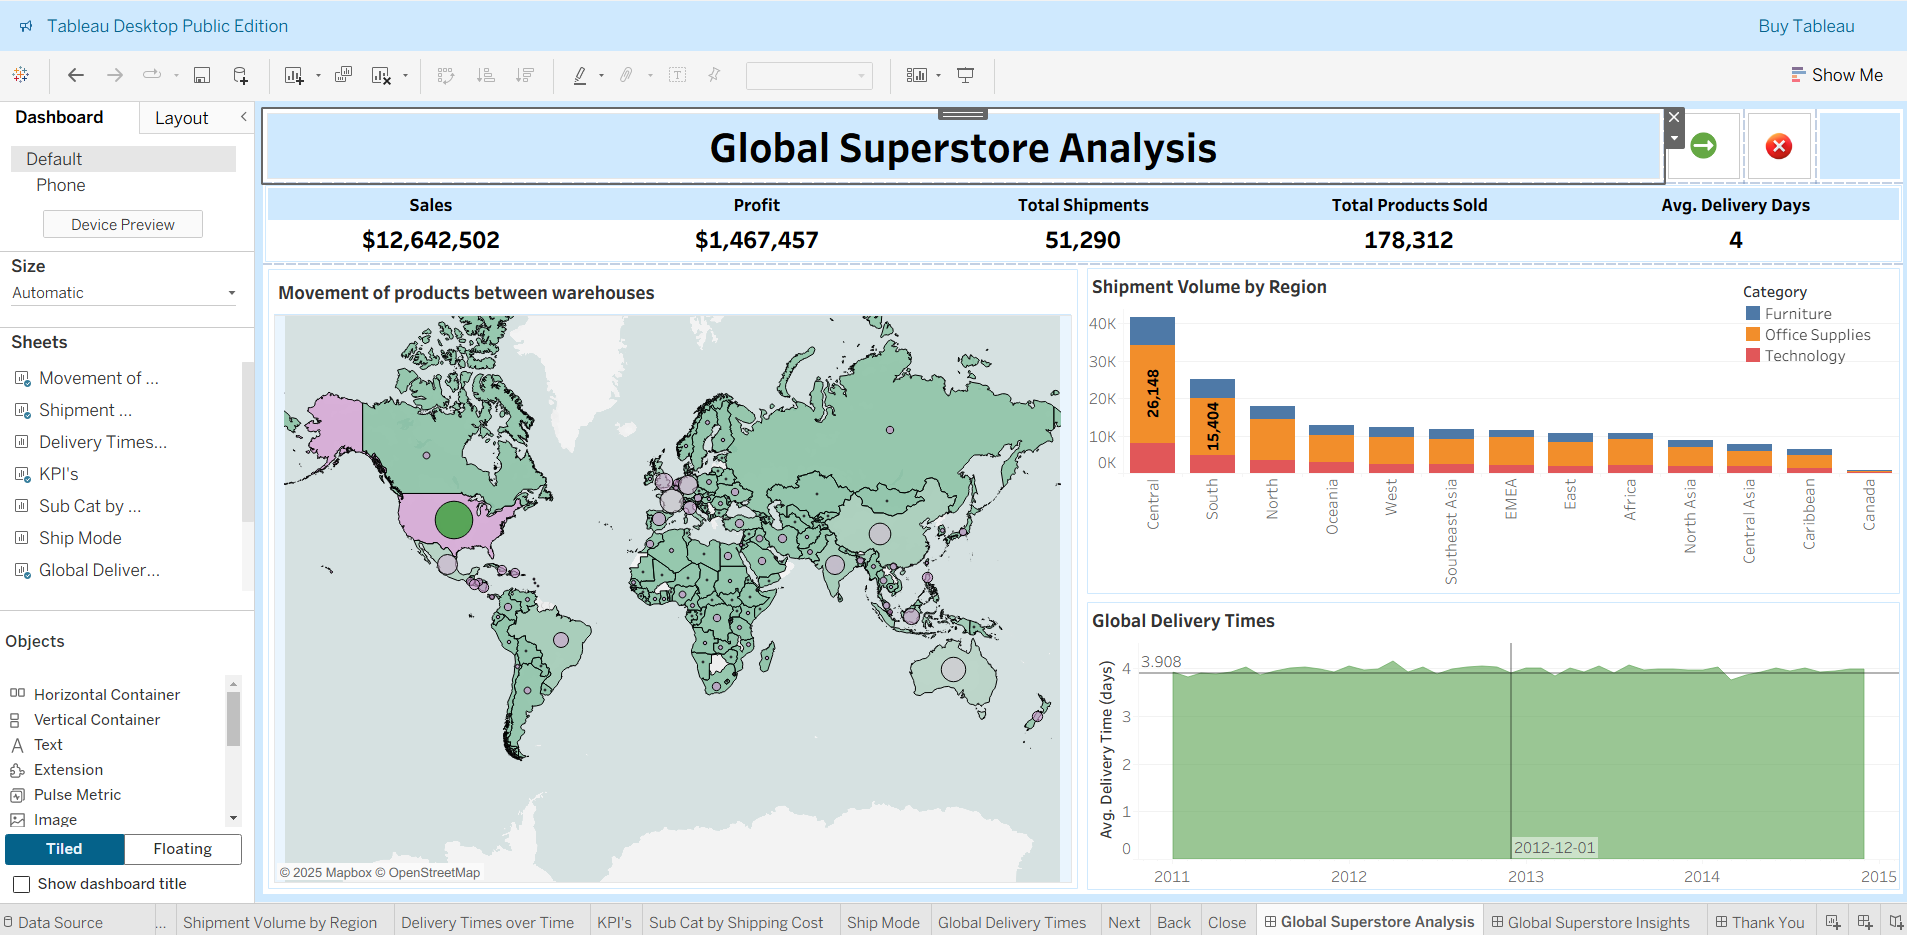Screen dimensions: 1907x935
Task: Select Floating object mode
Action: pyautogui.click(x=183, y=849)
